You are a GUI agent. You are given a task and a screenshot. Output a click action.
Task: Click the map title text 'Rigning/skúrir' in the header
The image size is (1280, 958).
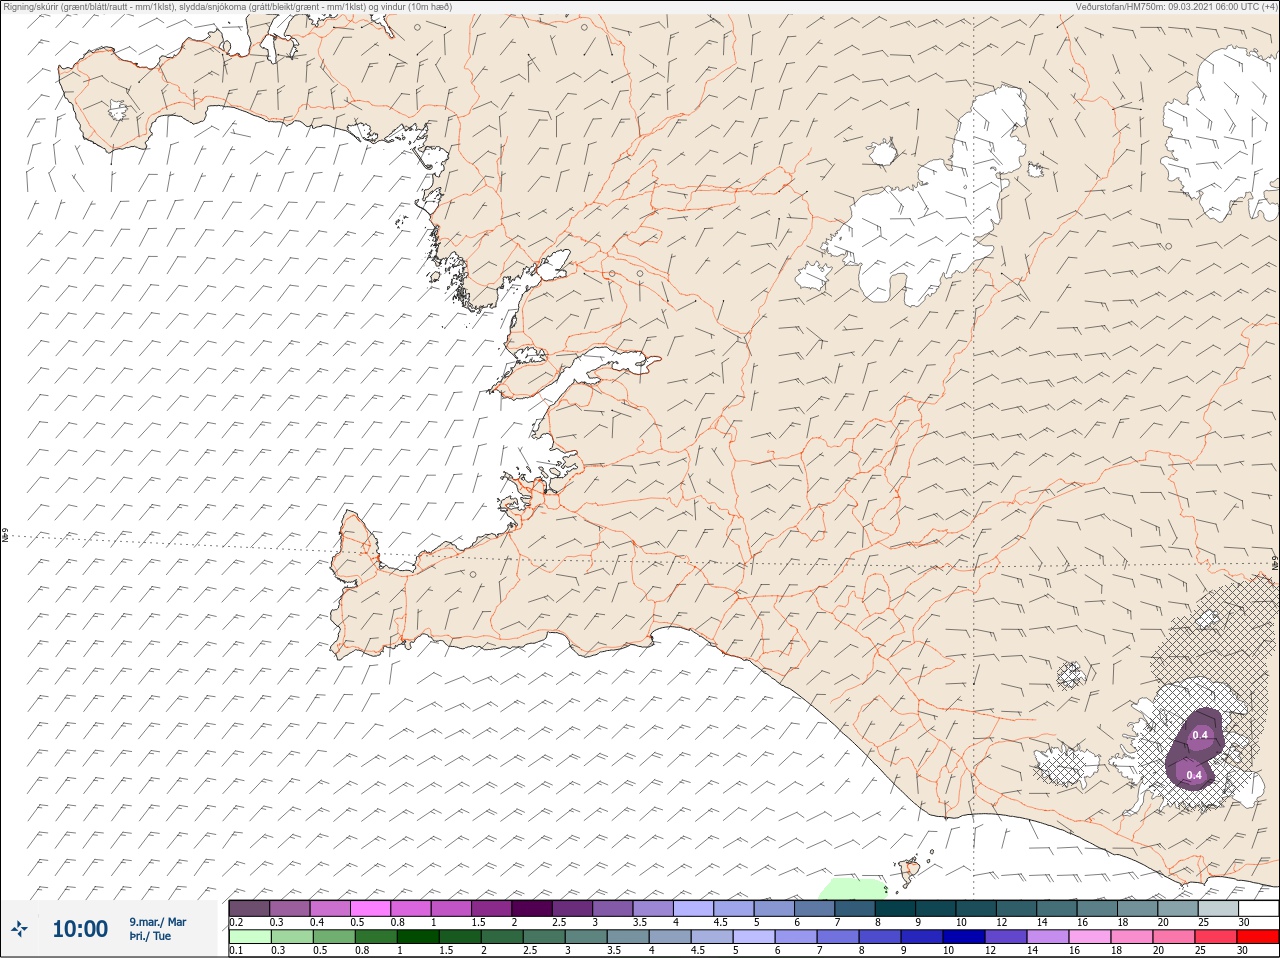[32, 7]
